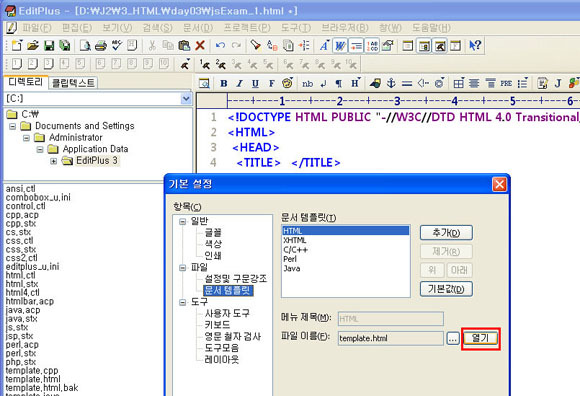Run spell check with the ABC icon
The image size is (580, 396).
pyautogui.click(x=117, y=45)
